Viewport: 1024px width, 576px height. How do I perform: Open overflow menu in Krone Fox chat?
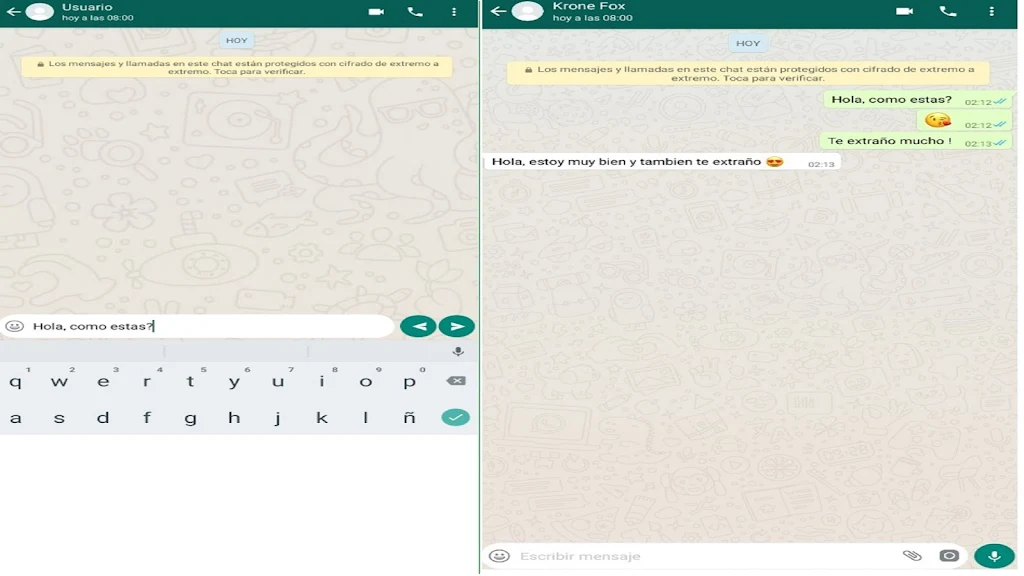992,11
